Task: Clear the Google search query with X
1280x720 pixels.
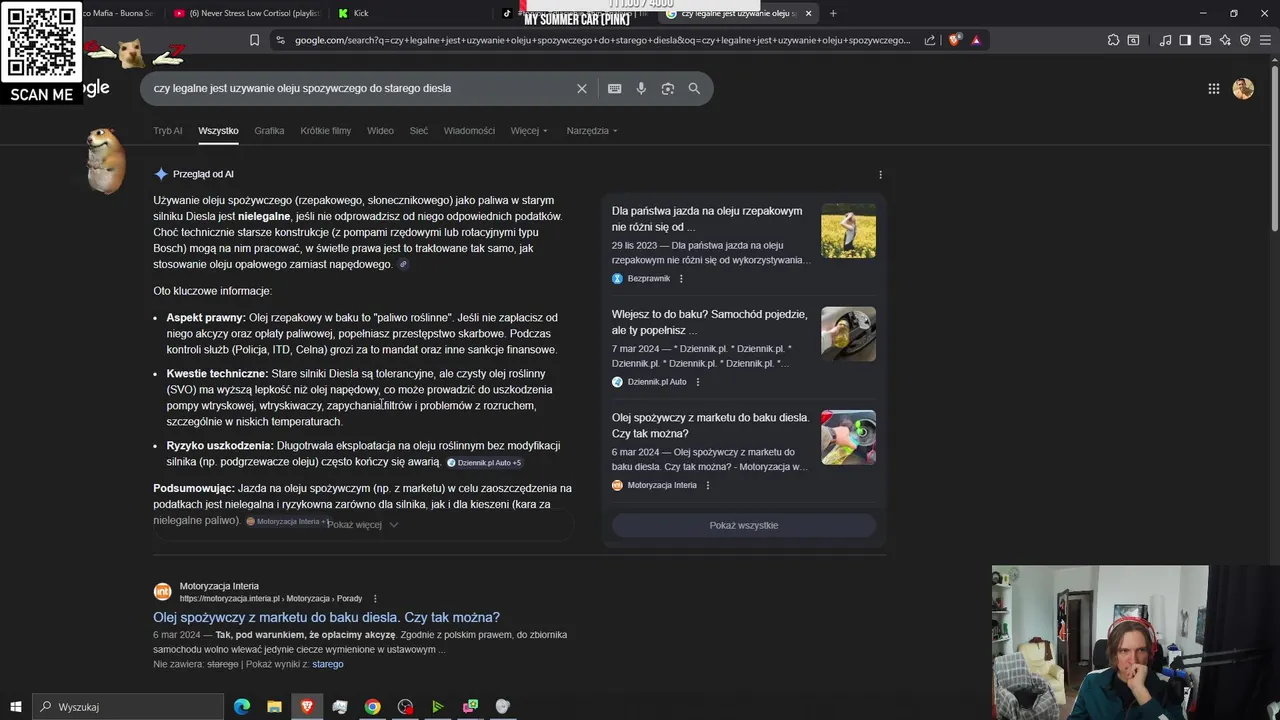Action: [x=582, y=88]
